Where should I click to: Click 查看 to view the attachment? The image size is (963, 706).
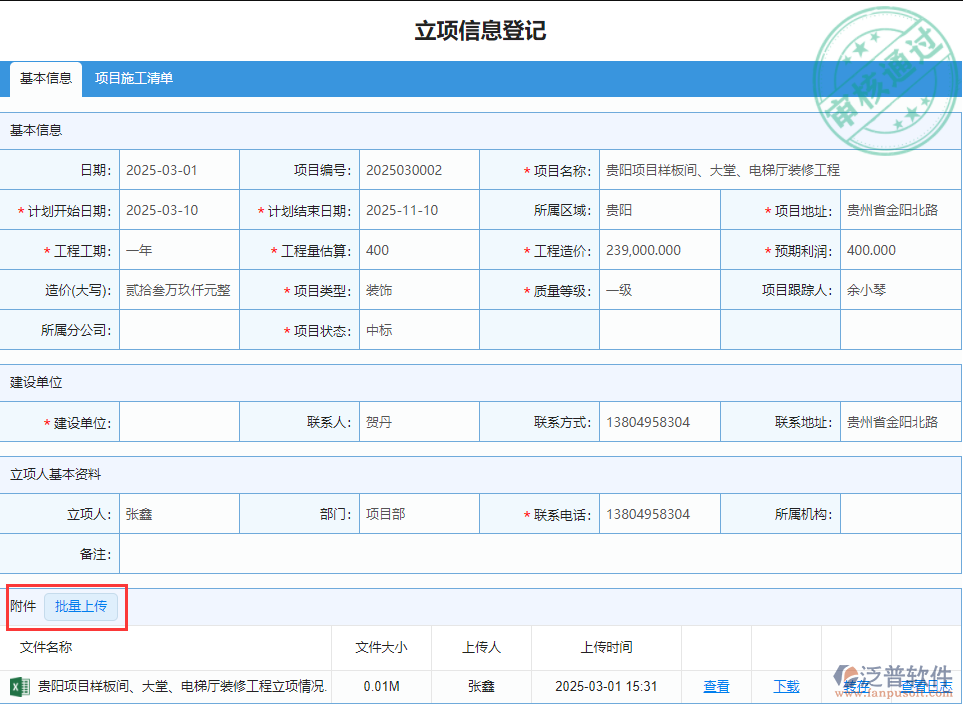click(716, 687)
